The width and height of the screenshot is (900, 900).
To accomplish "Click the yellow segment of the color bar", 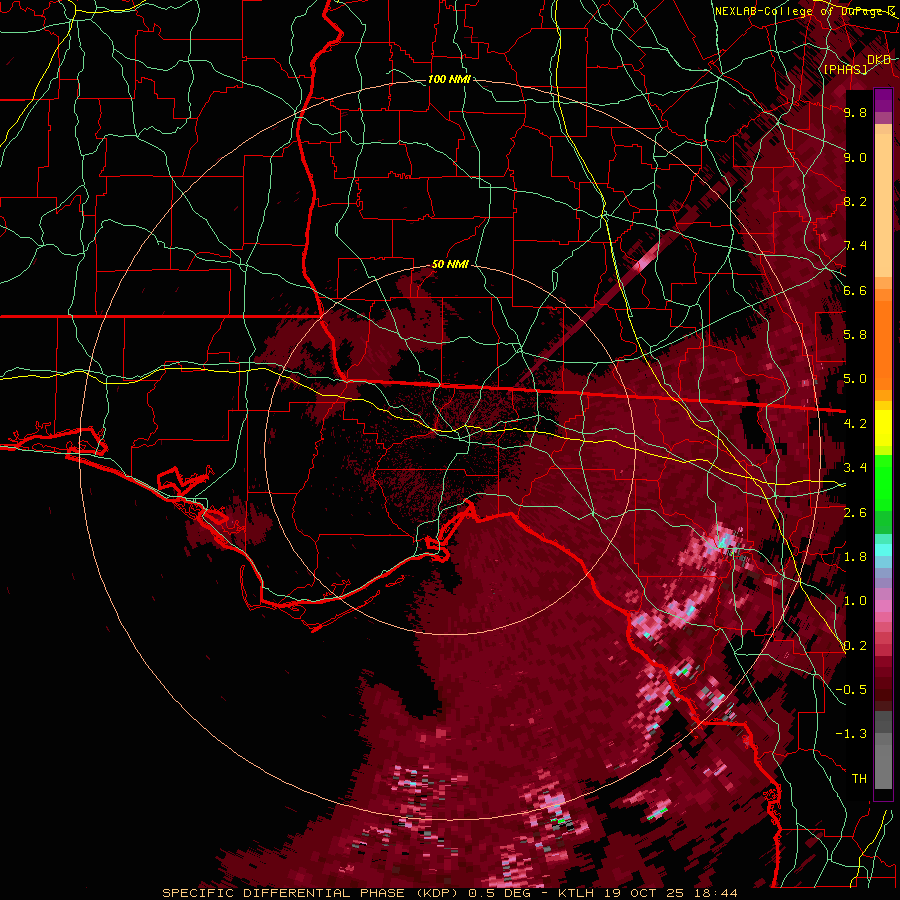I will pos(883,428).
